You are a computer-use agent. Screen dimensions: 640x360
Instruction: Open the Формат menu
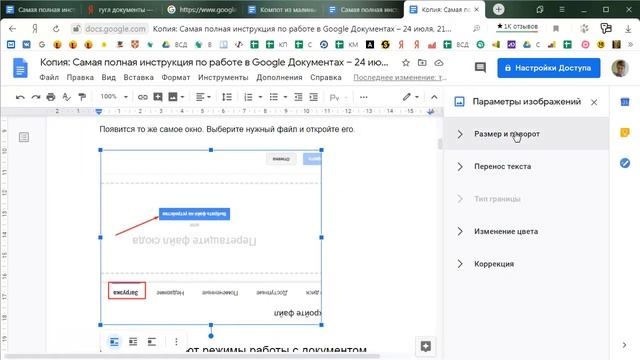pos(176,78)
